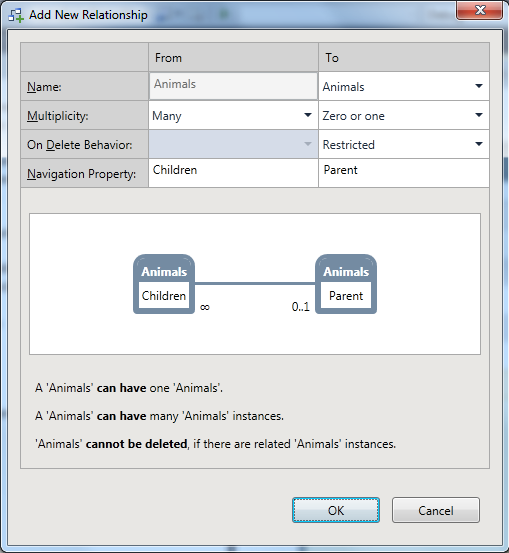Confirm the relationship with the OK button
The image size is (509, 553).
[x=336, y=510]
